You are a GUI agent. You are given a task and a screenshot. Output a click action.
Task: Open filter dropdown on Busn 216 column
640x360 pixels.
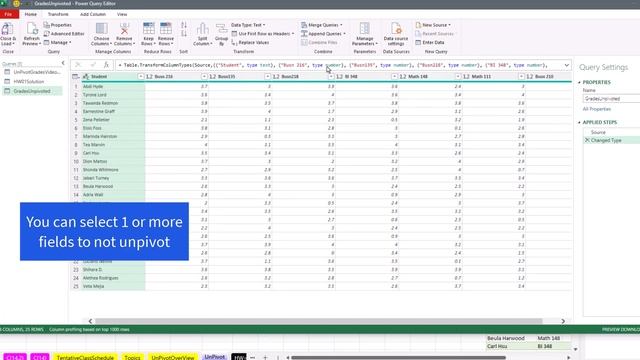coord(204,76)
